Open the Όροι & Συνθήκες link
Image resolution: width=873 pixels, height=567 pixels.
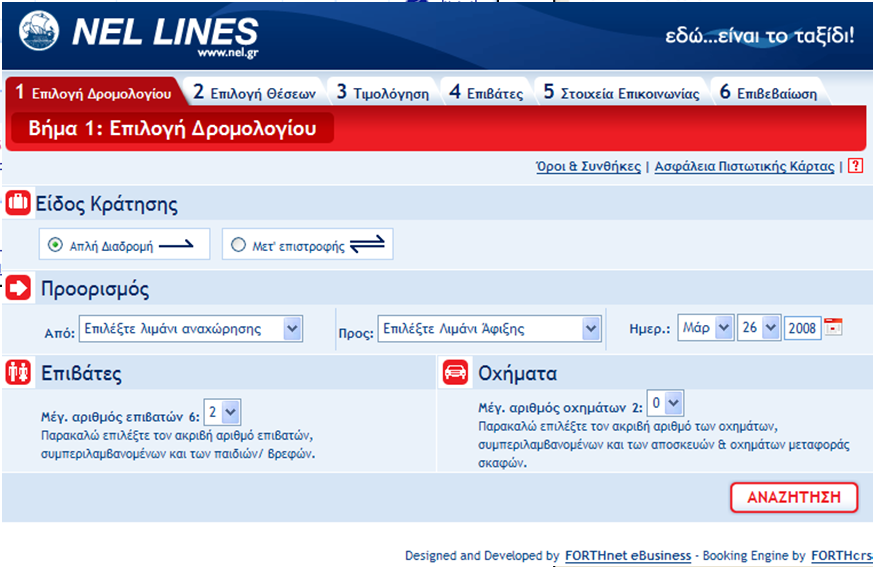pos(588,167)
